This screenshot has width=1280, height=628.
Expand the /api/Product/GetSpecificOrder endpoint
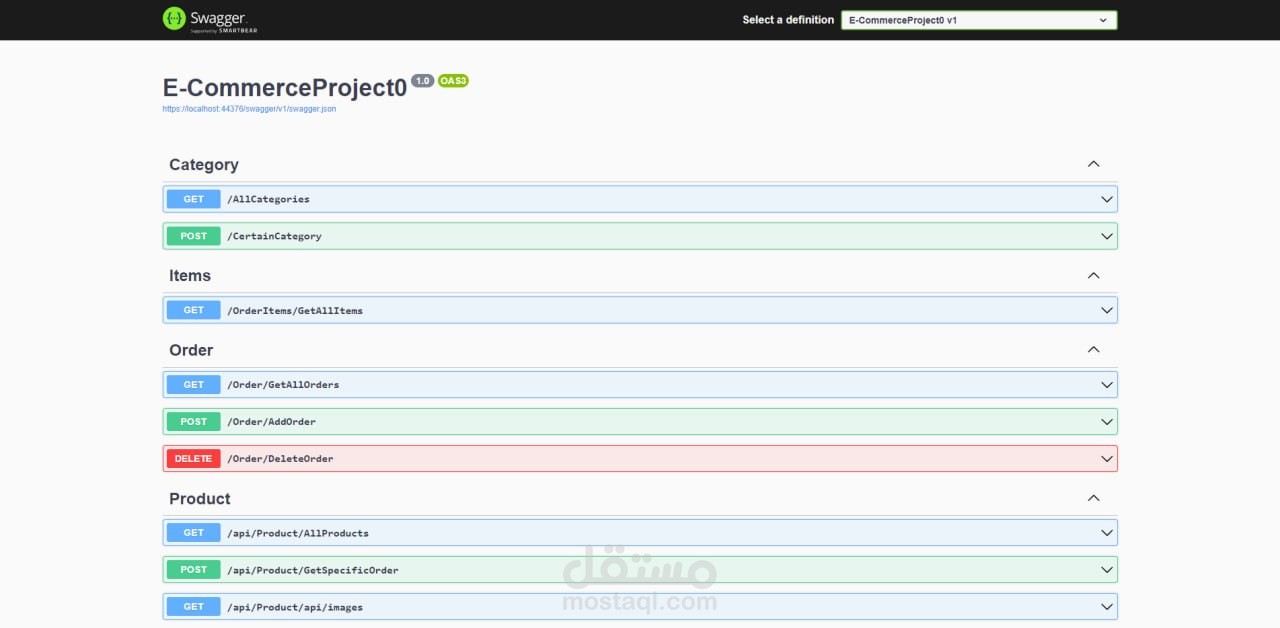(1106, 569)
